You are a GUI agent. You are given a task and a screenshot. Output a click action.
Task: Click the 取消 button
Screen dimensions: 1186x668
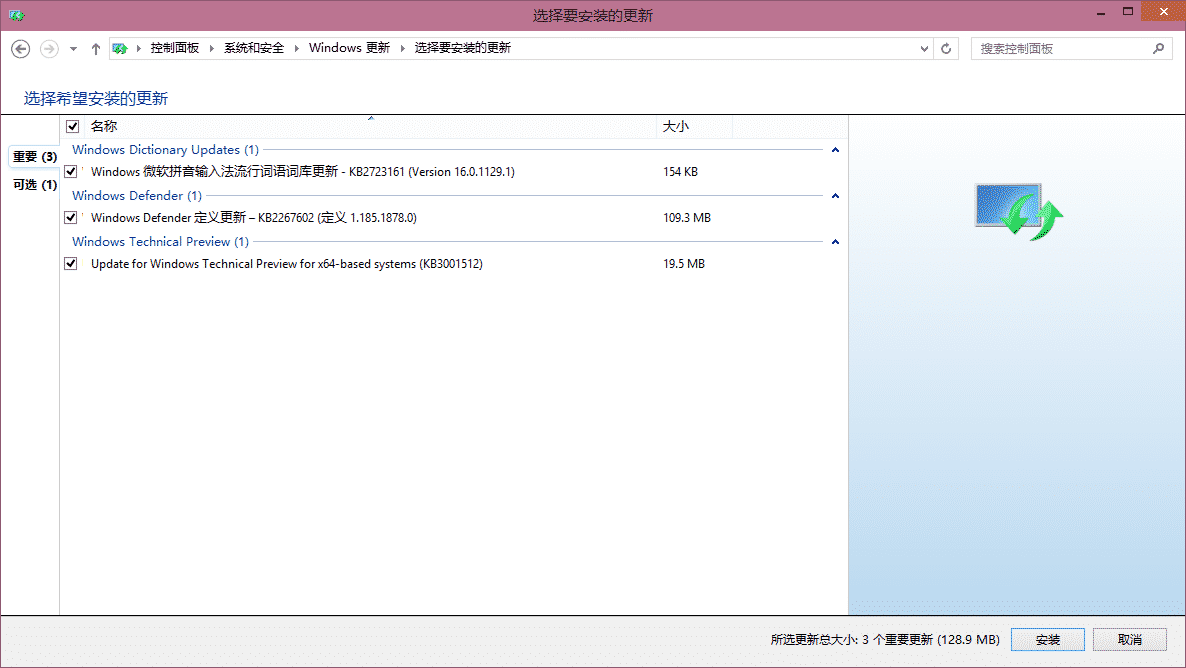tap(1130, 640)
